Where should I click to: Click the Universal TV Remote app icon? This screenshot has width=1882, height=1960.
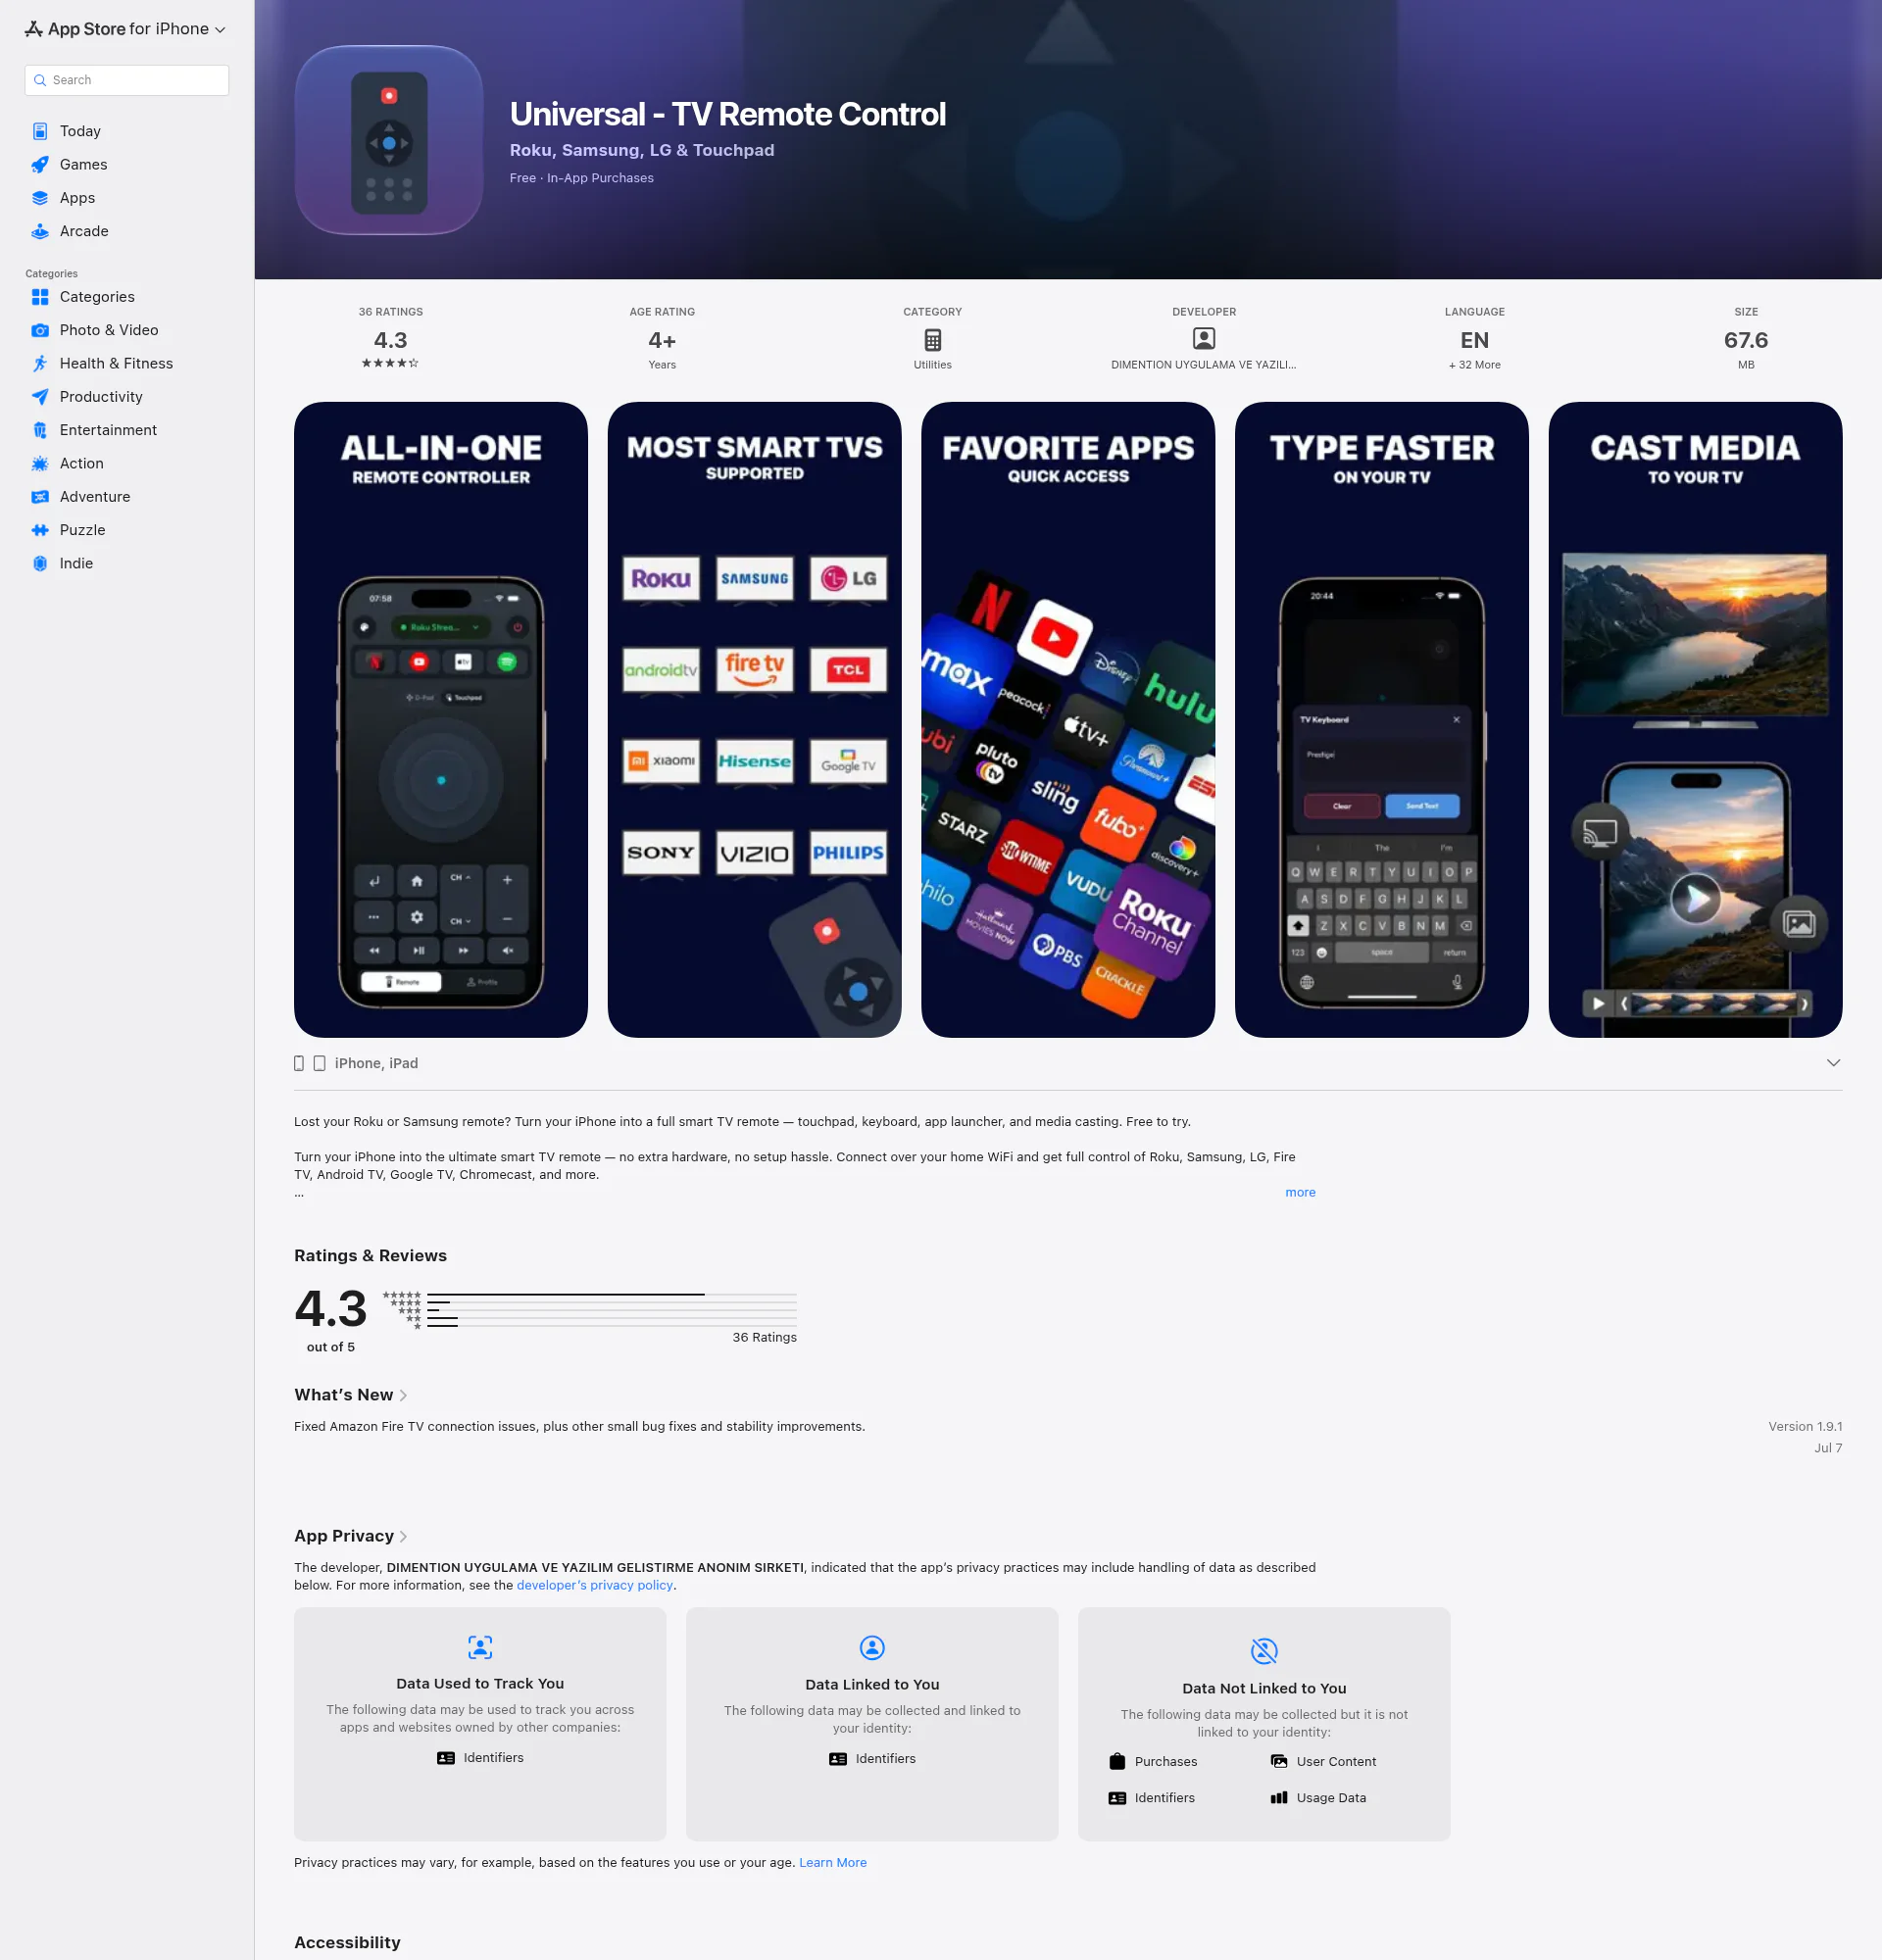click(389, 140)
